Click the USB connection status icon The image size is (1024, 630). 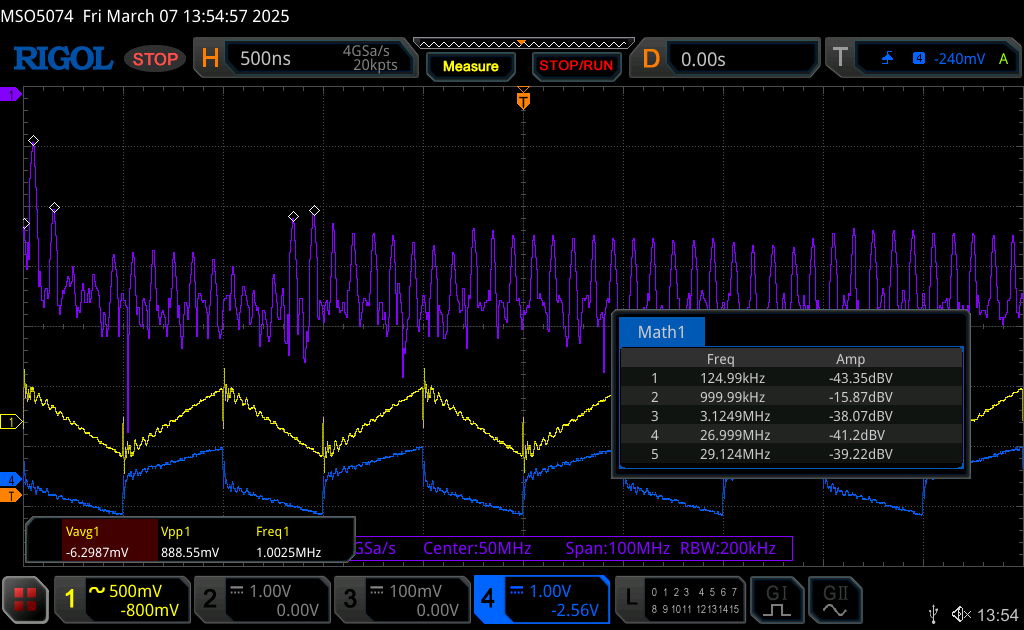tap(933, 613)
